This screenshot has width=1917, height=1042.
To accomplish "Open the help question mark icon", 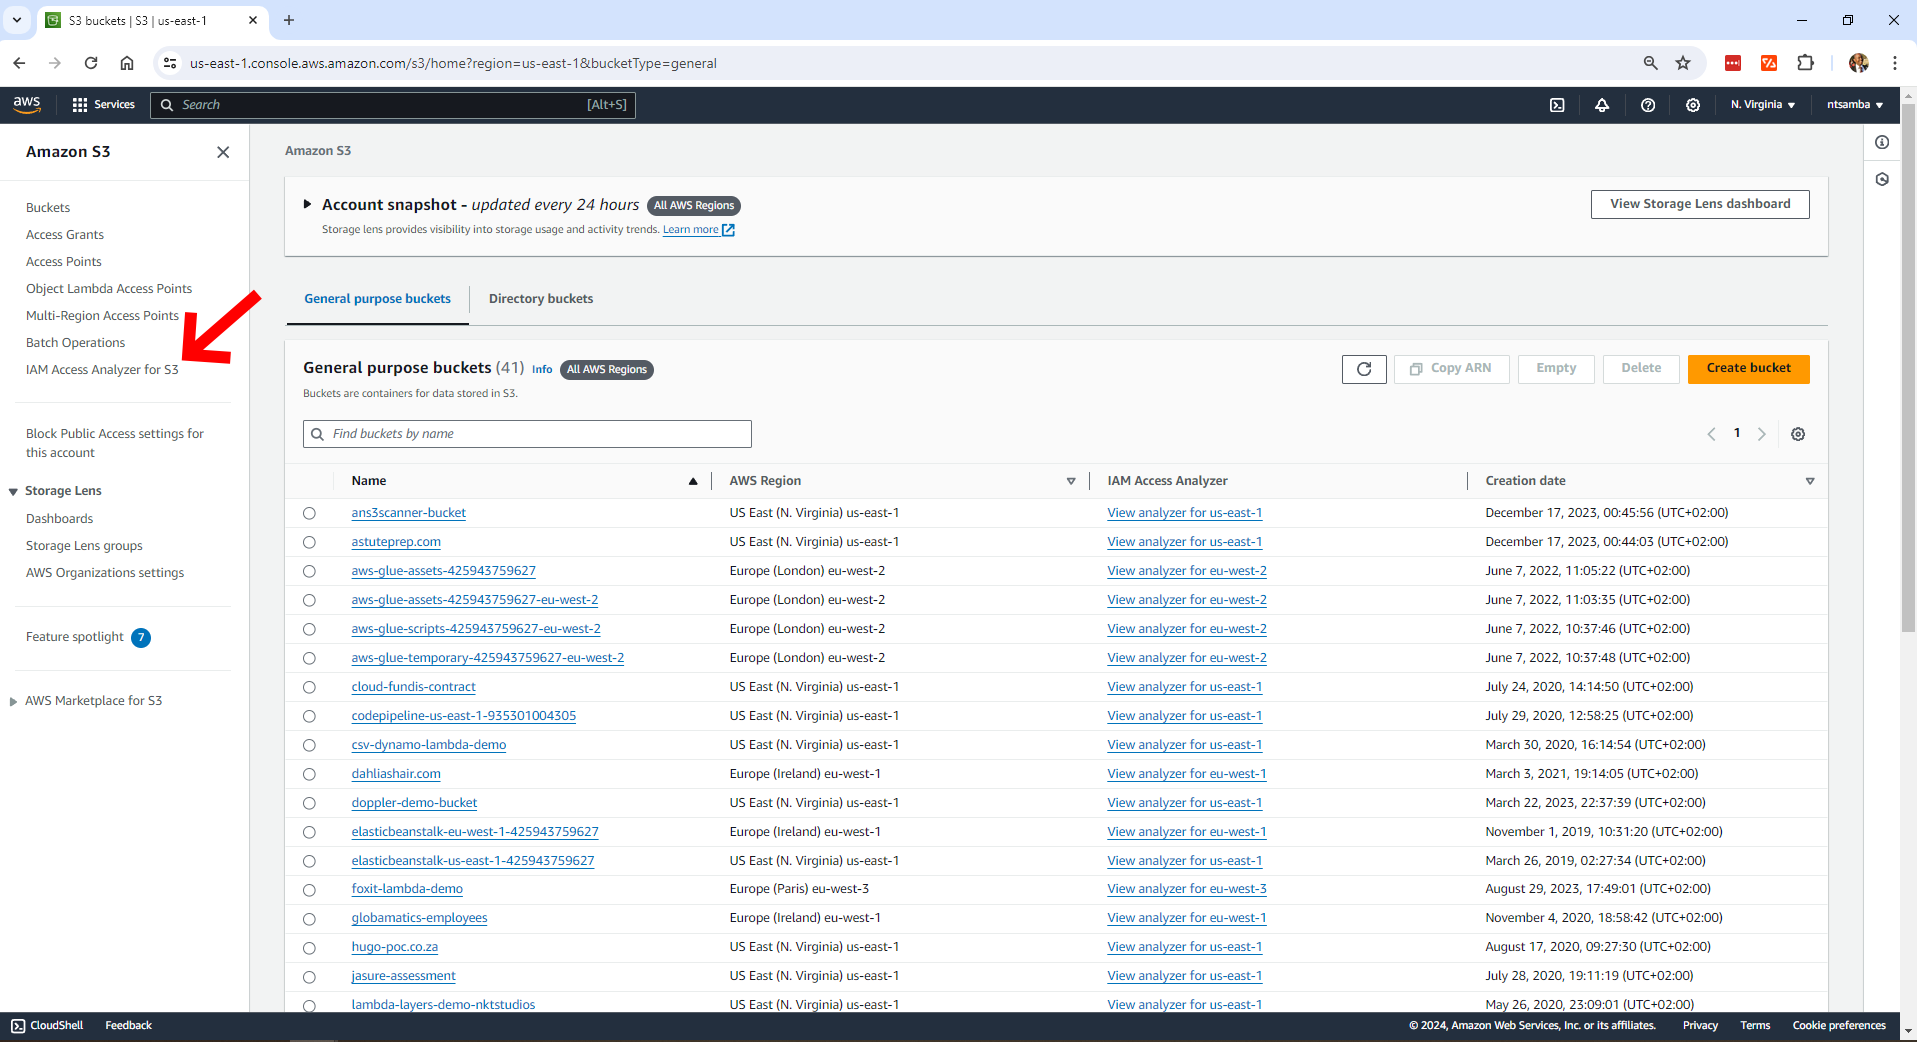I will click(1649, 105).
